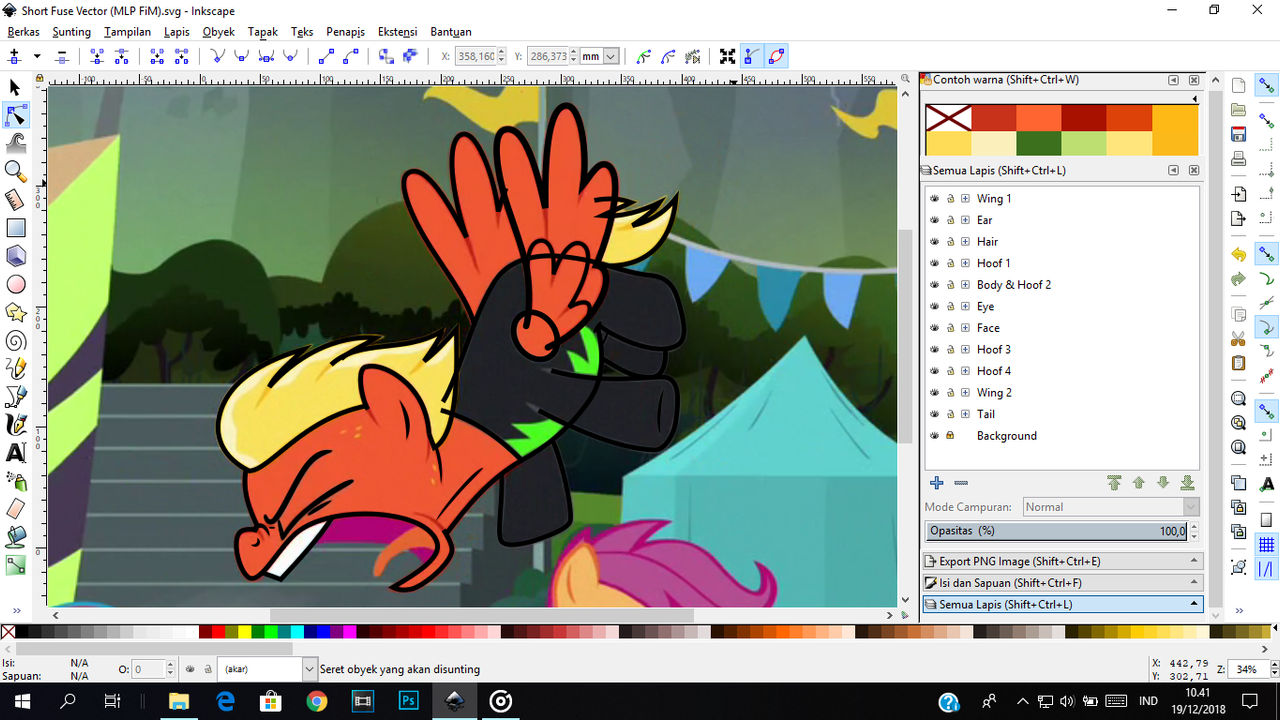Viewport: 1280px width, 720px height.
Task: Toggle grid display in snap toolbar
Action: pyautogui.click(x=1267, y=545)
